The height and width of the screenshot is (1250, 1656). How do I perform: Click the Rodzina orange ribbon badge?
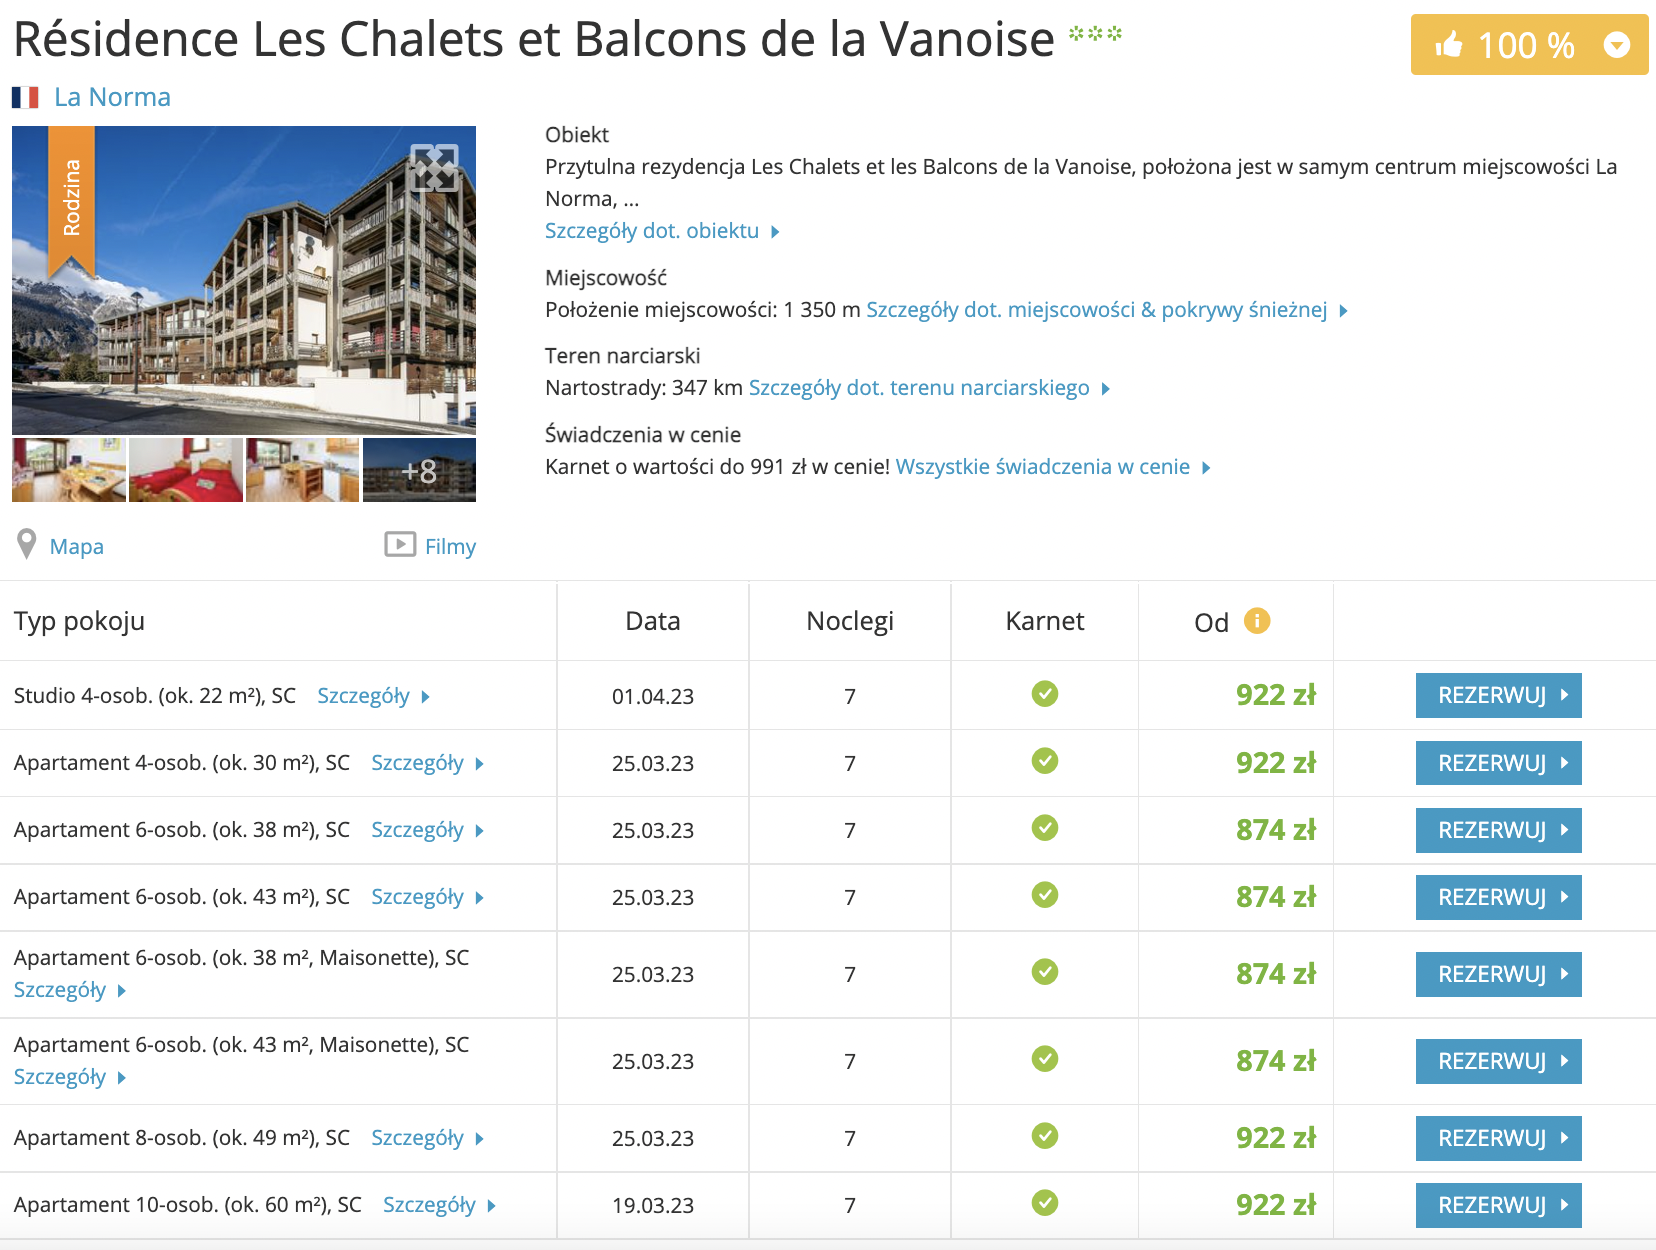point(72,201)
